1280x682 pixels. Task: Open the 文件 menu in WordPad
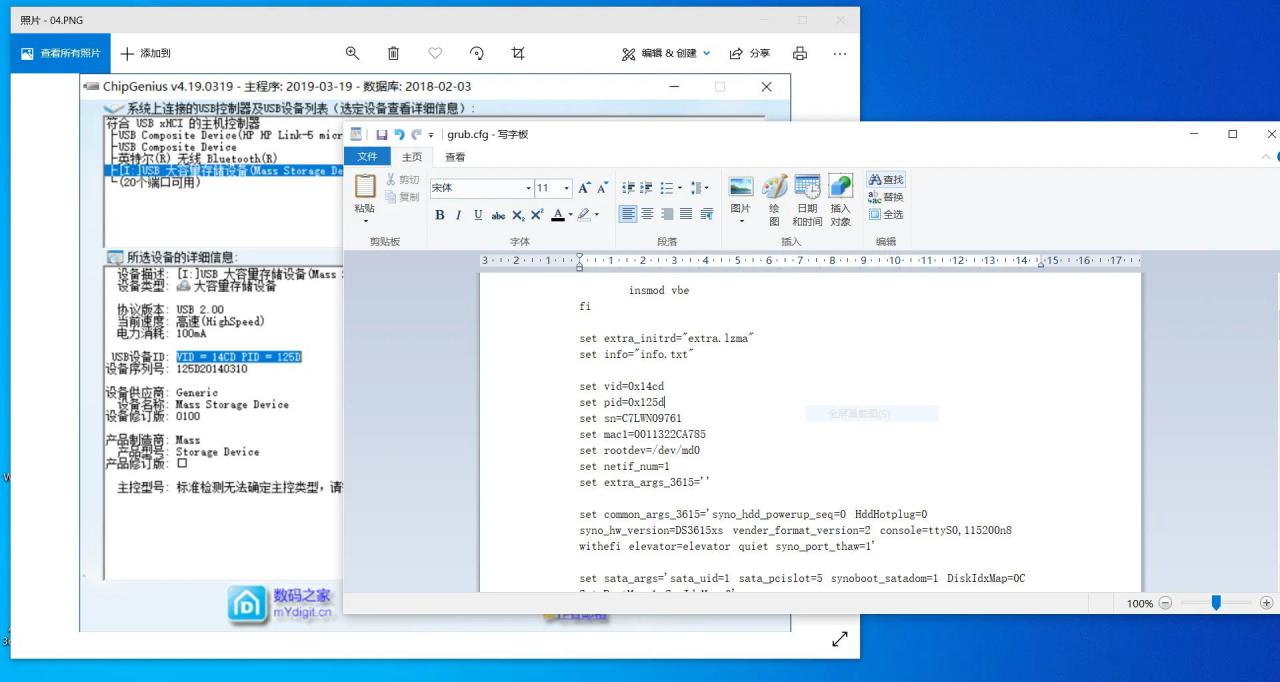pyautogui.click(x=367, y=157)
